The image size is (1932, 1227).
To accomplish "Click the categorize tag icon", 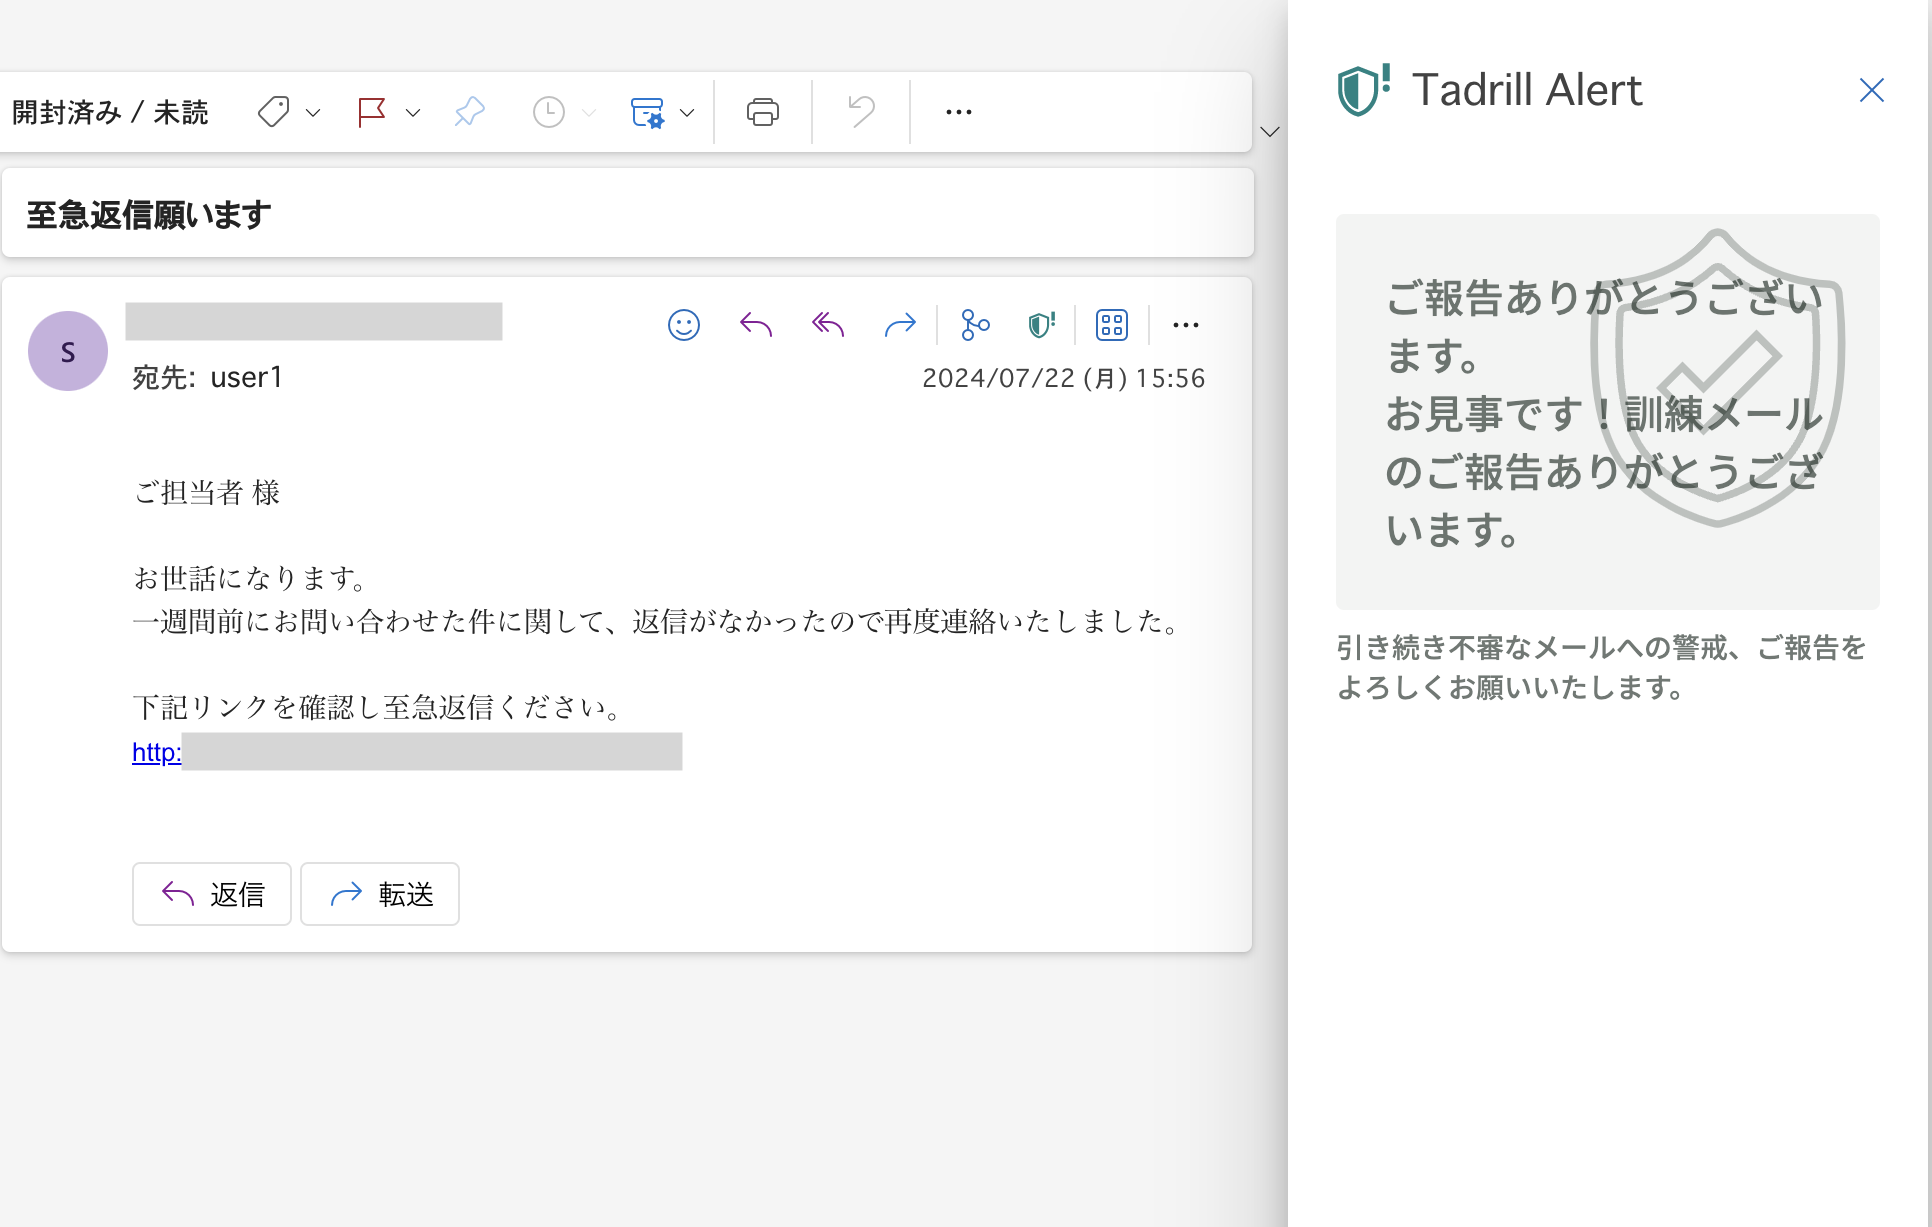I will pos(273,112).
